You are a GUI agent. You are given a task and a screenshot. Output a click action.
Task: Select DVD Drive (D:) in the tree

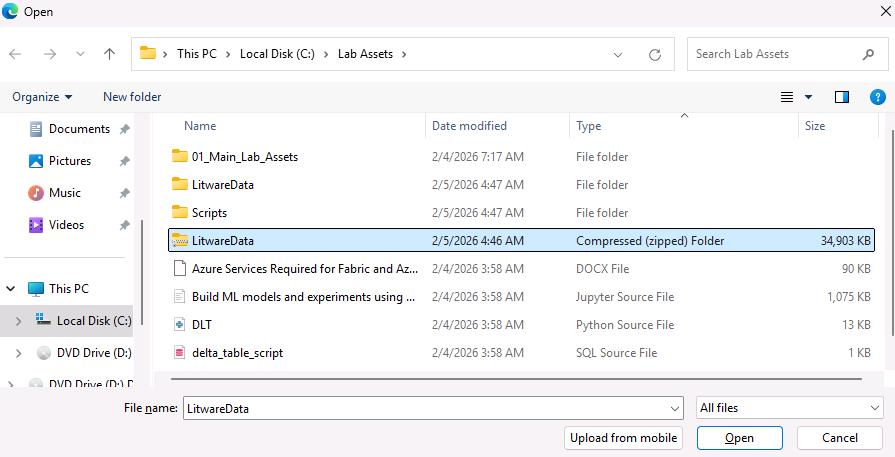click(94, 353)
